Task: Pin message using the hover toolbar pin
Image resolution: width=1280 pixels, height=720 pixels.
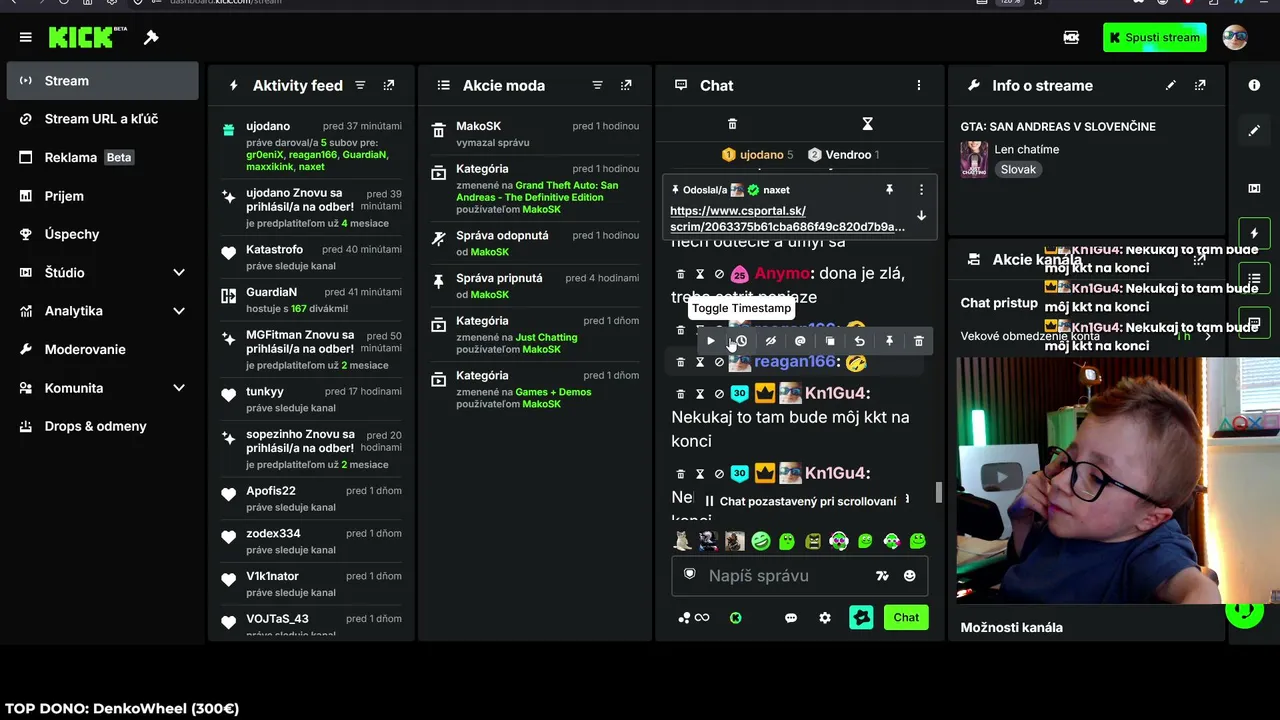Action: (889, 341)
